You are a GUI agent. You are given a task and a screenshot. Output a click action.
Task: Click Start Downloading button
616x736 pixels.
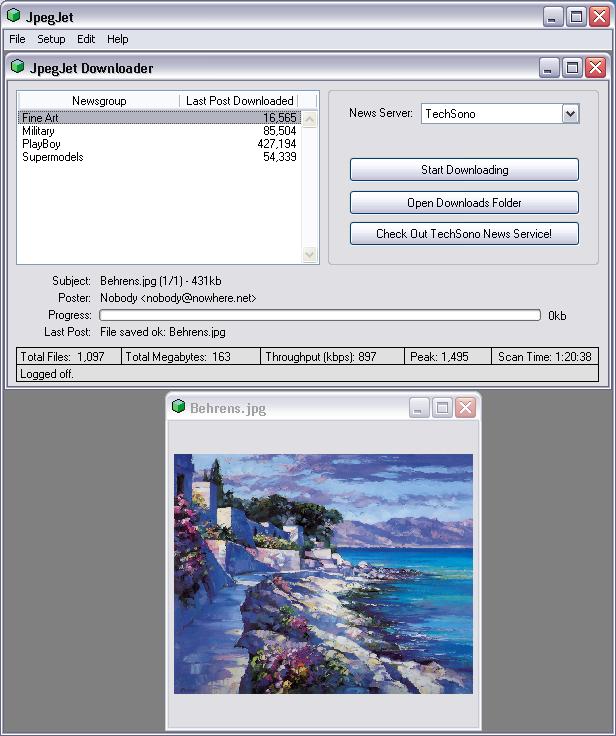click(464, 169)
